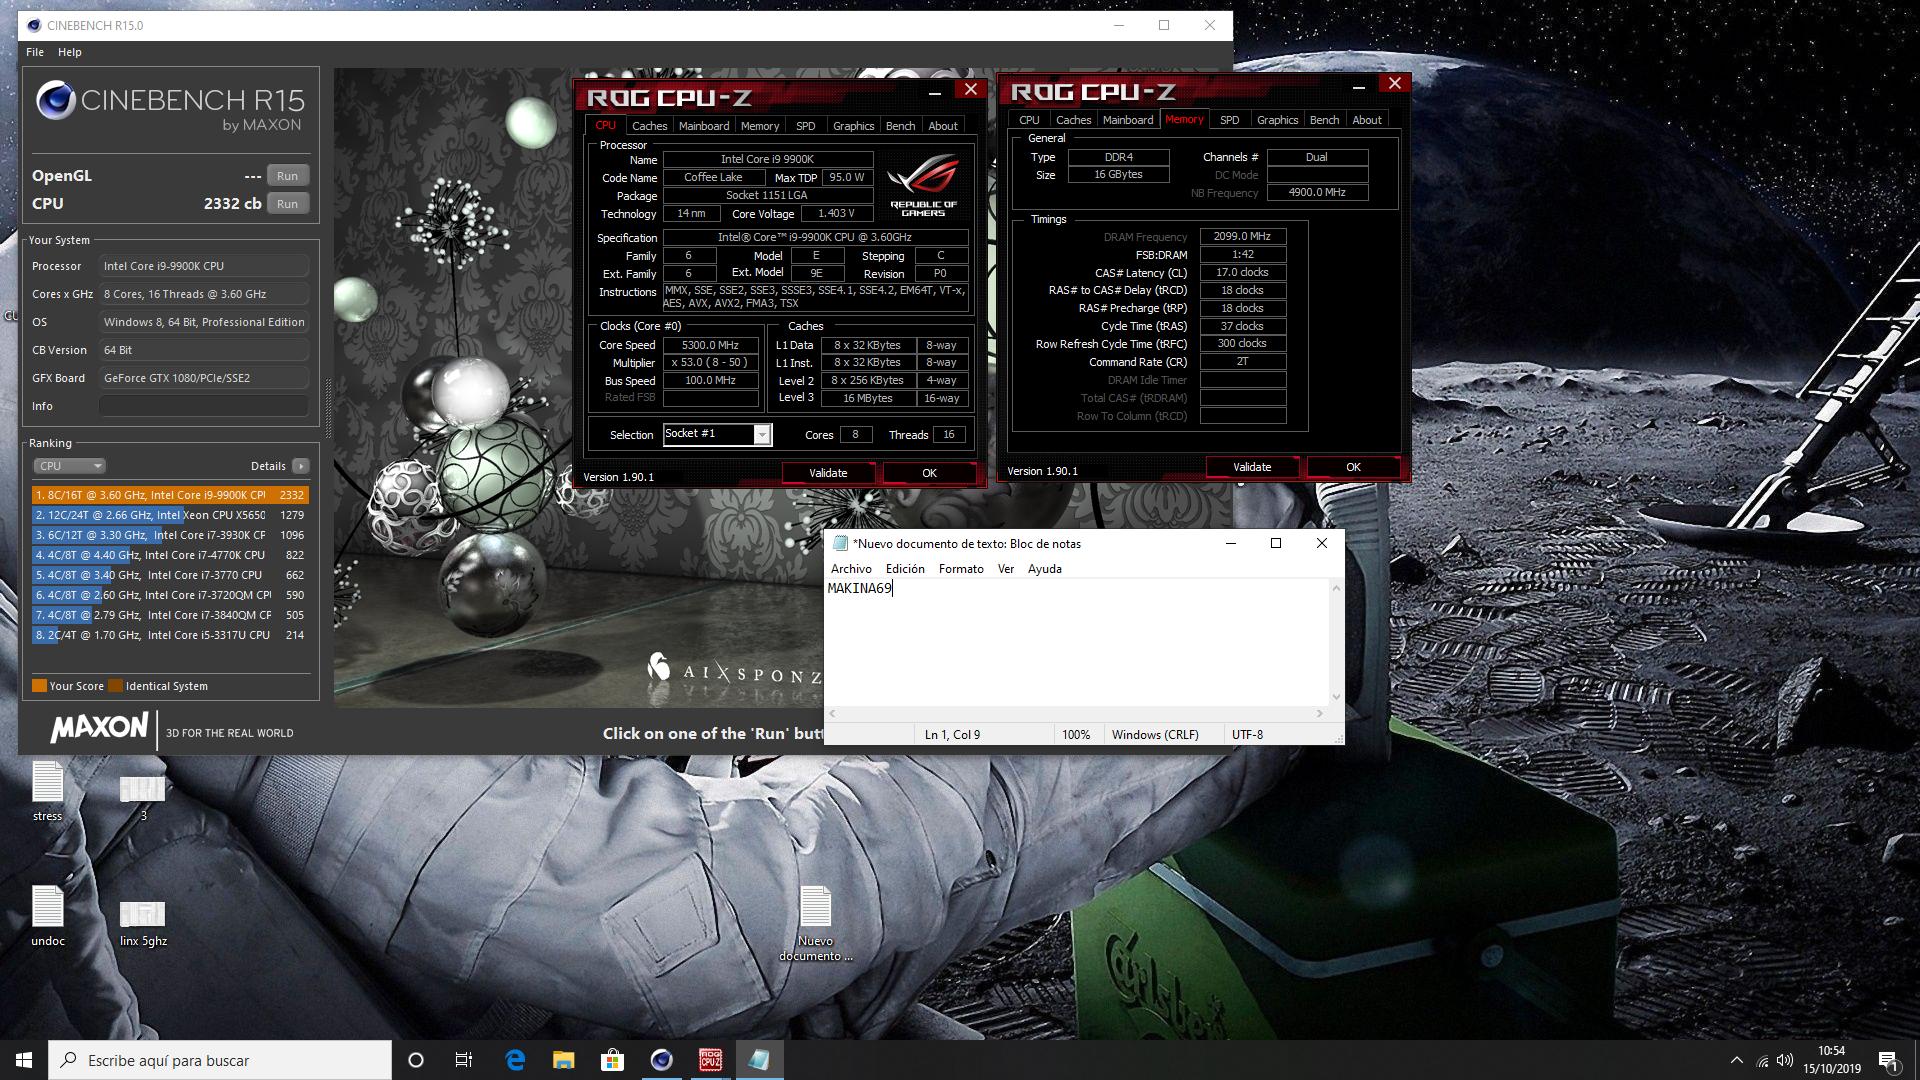Screen dimensions: 1920x1080
Task: Open the File menu in Cinebench
Action: 35,52
